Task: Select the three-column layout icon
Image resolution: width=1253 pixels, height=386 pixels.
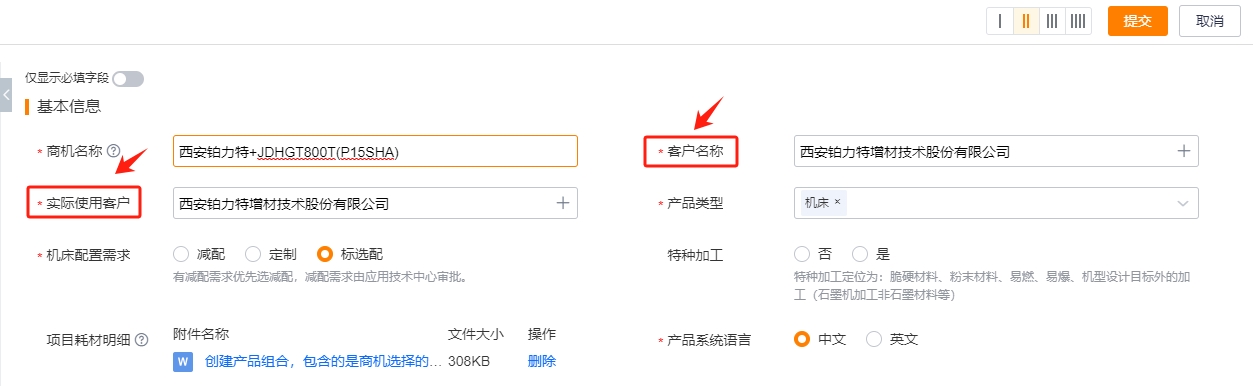Action: tap(1052, 21)
